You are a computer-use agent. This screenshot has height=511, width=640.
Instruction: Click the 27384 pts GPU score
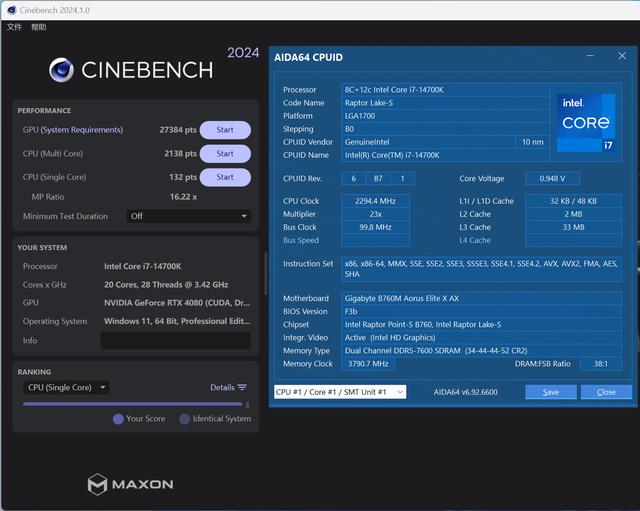[178, 130]
